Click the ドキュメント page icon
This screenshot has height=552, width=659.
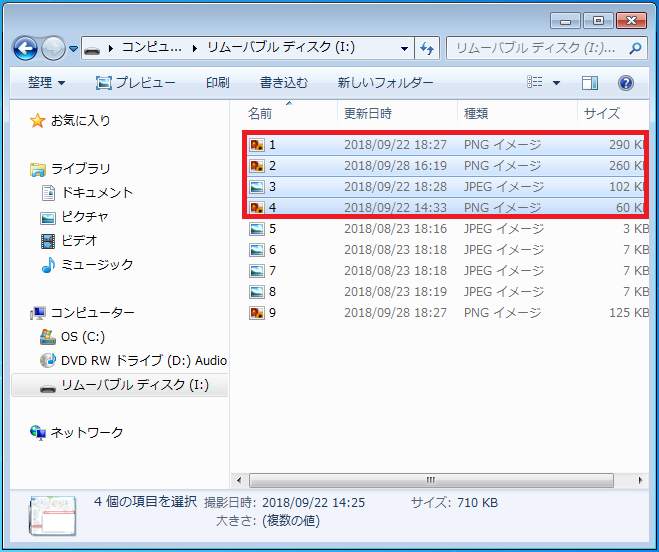(x=48, y=193)
